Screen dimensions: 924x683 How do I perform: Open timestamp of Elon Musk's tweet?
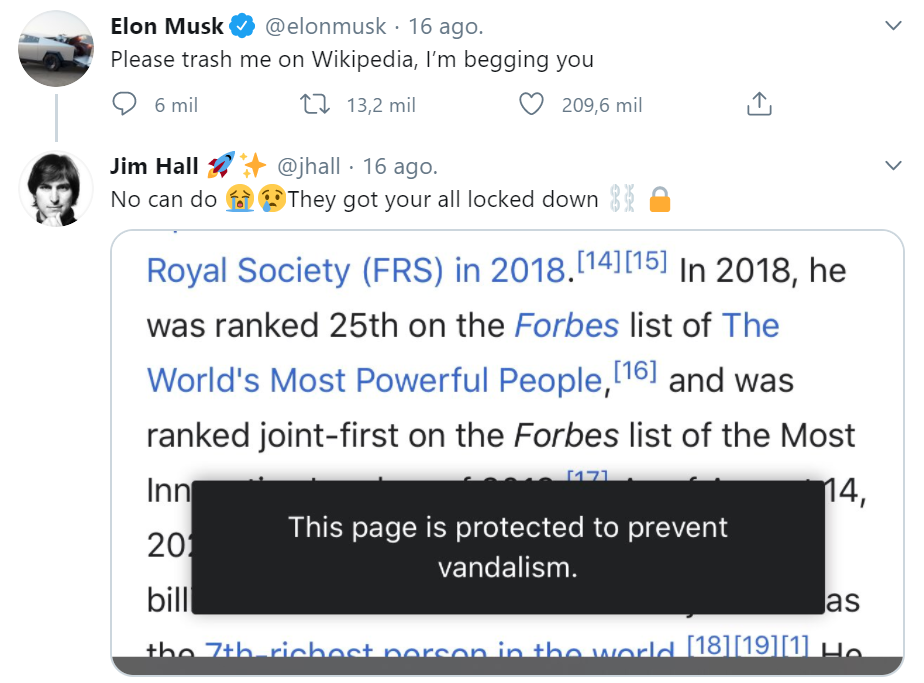point(446,26)
